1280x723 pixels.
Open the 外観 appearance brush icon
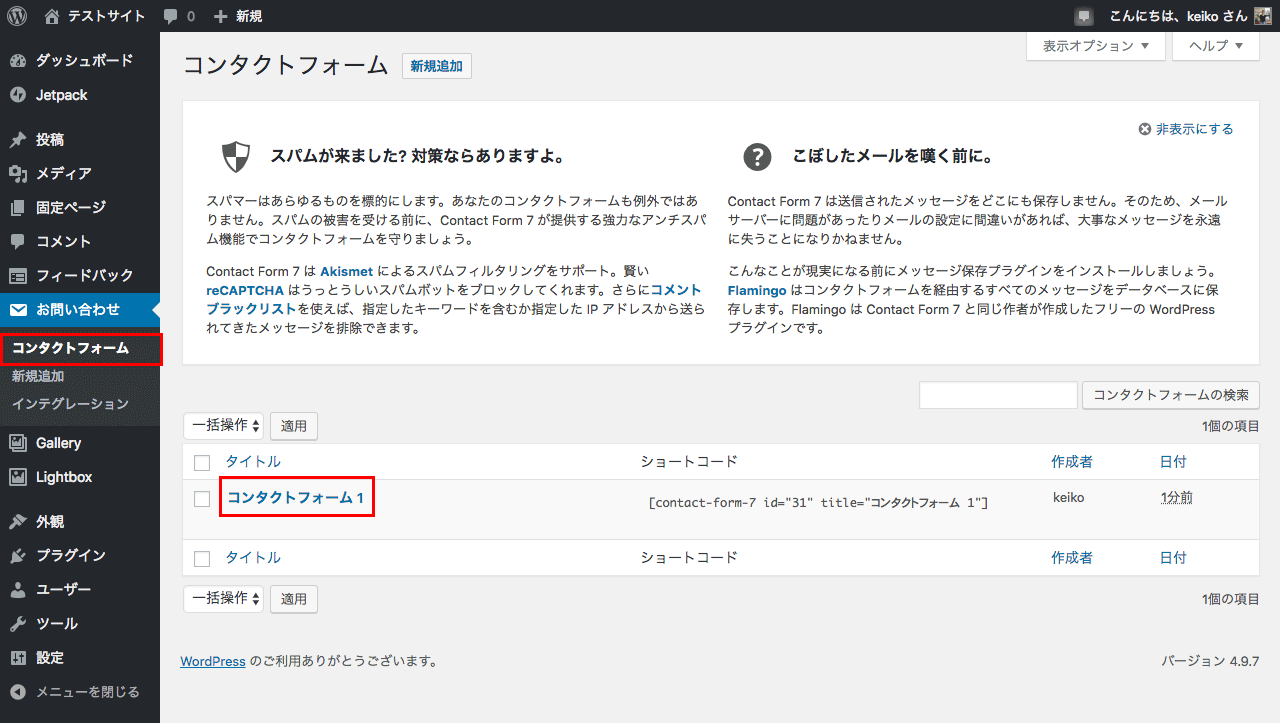click(18, 522)
